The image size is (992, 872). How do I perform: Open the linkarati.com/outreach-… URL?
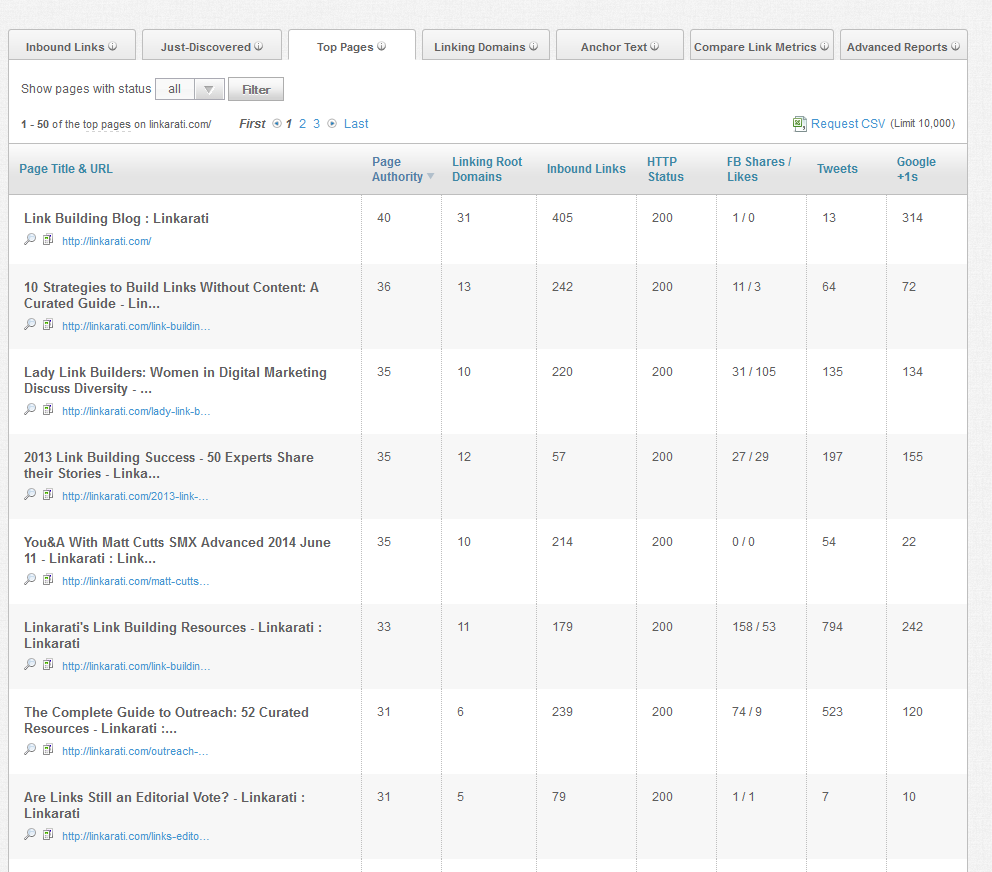coord(135,751)
